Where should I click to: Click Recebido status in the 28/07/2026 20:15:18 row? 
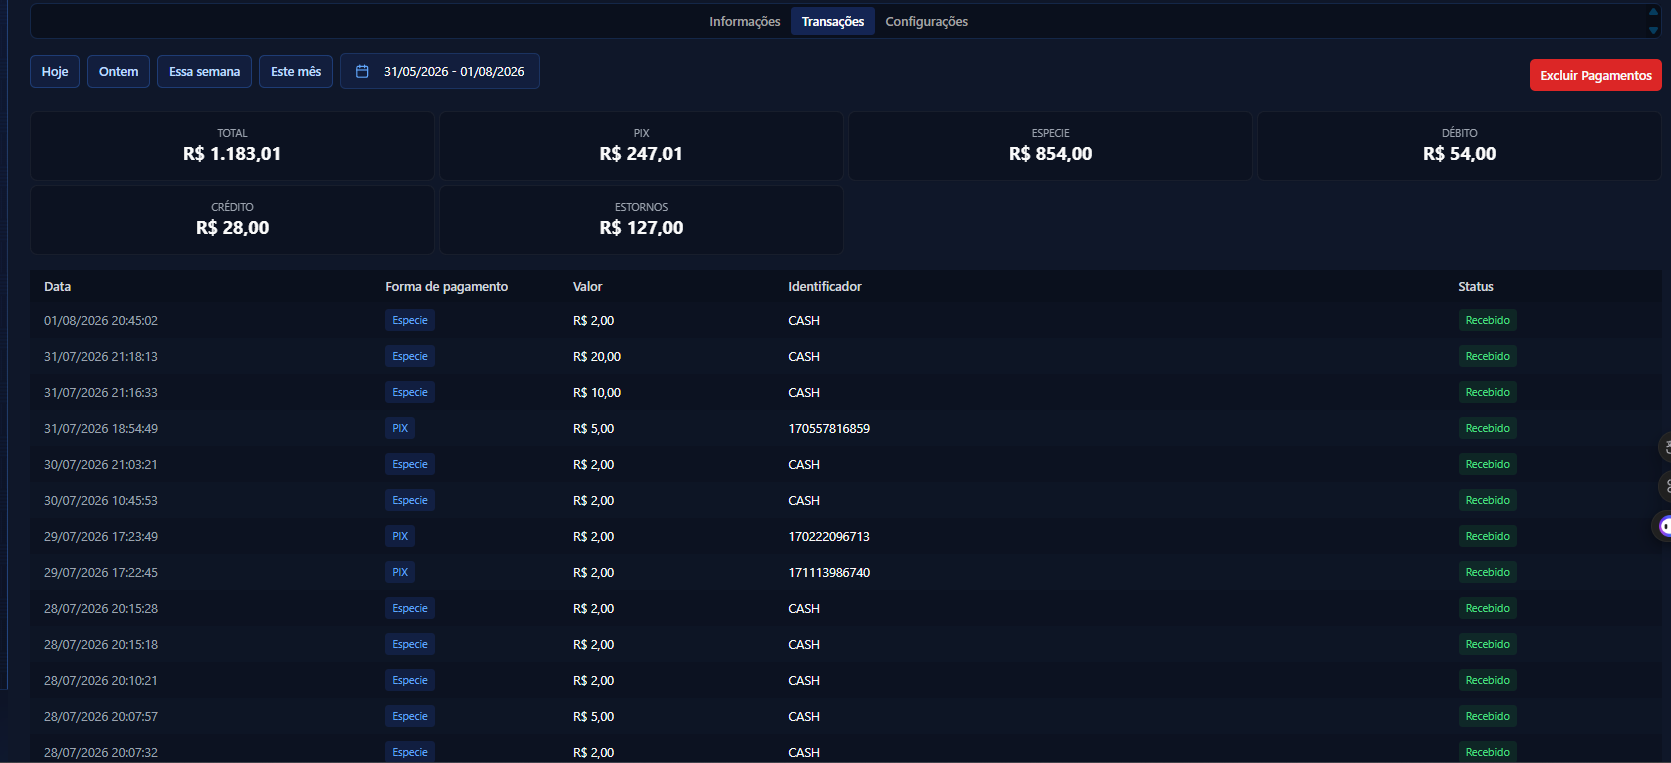[1487, 644]
